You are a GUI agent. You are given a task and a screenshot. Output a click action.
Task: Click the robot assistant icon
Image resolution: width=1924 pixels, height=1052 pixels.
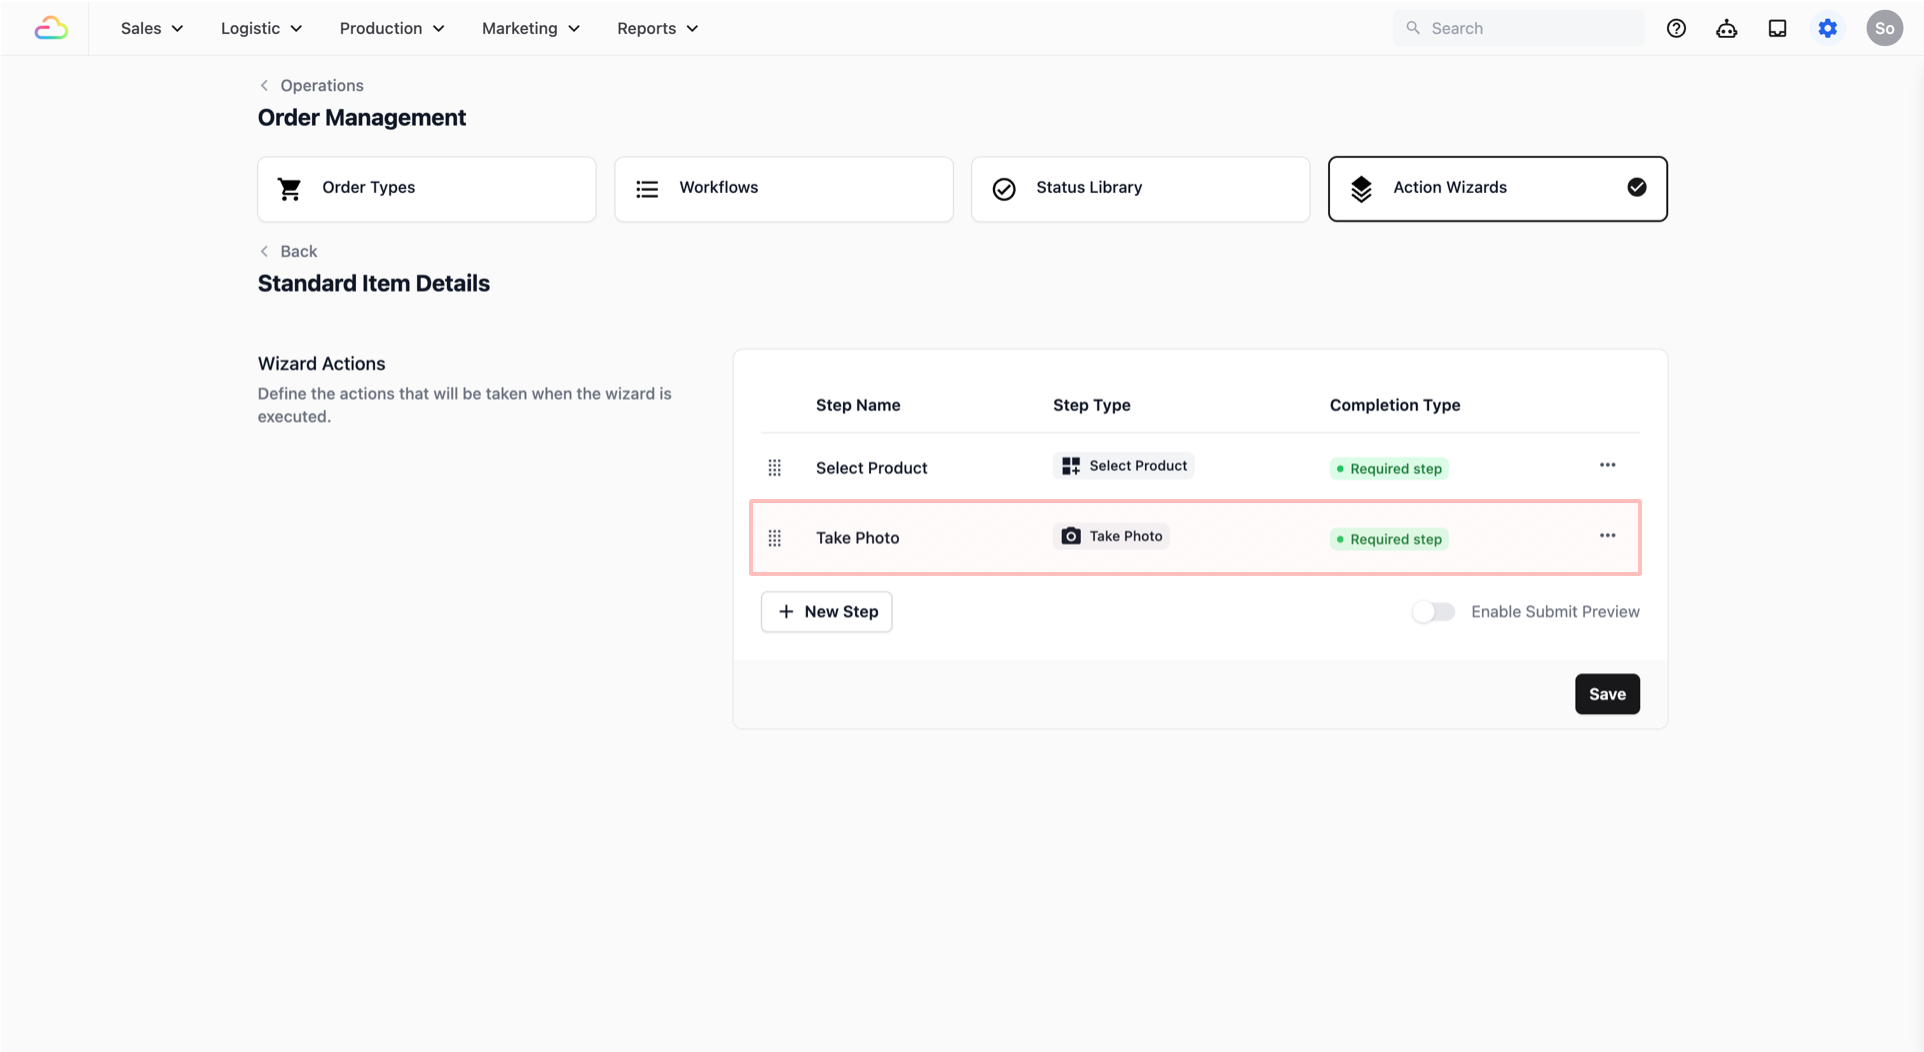[x=1726, y=28]
